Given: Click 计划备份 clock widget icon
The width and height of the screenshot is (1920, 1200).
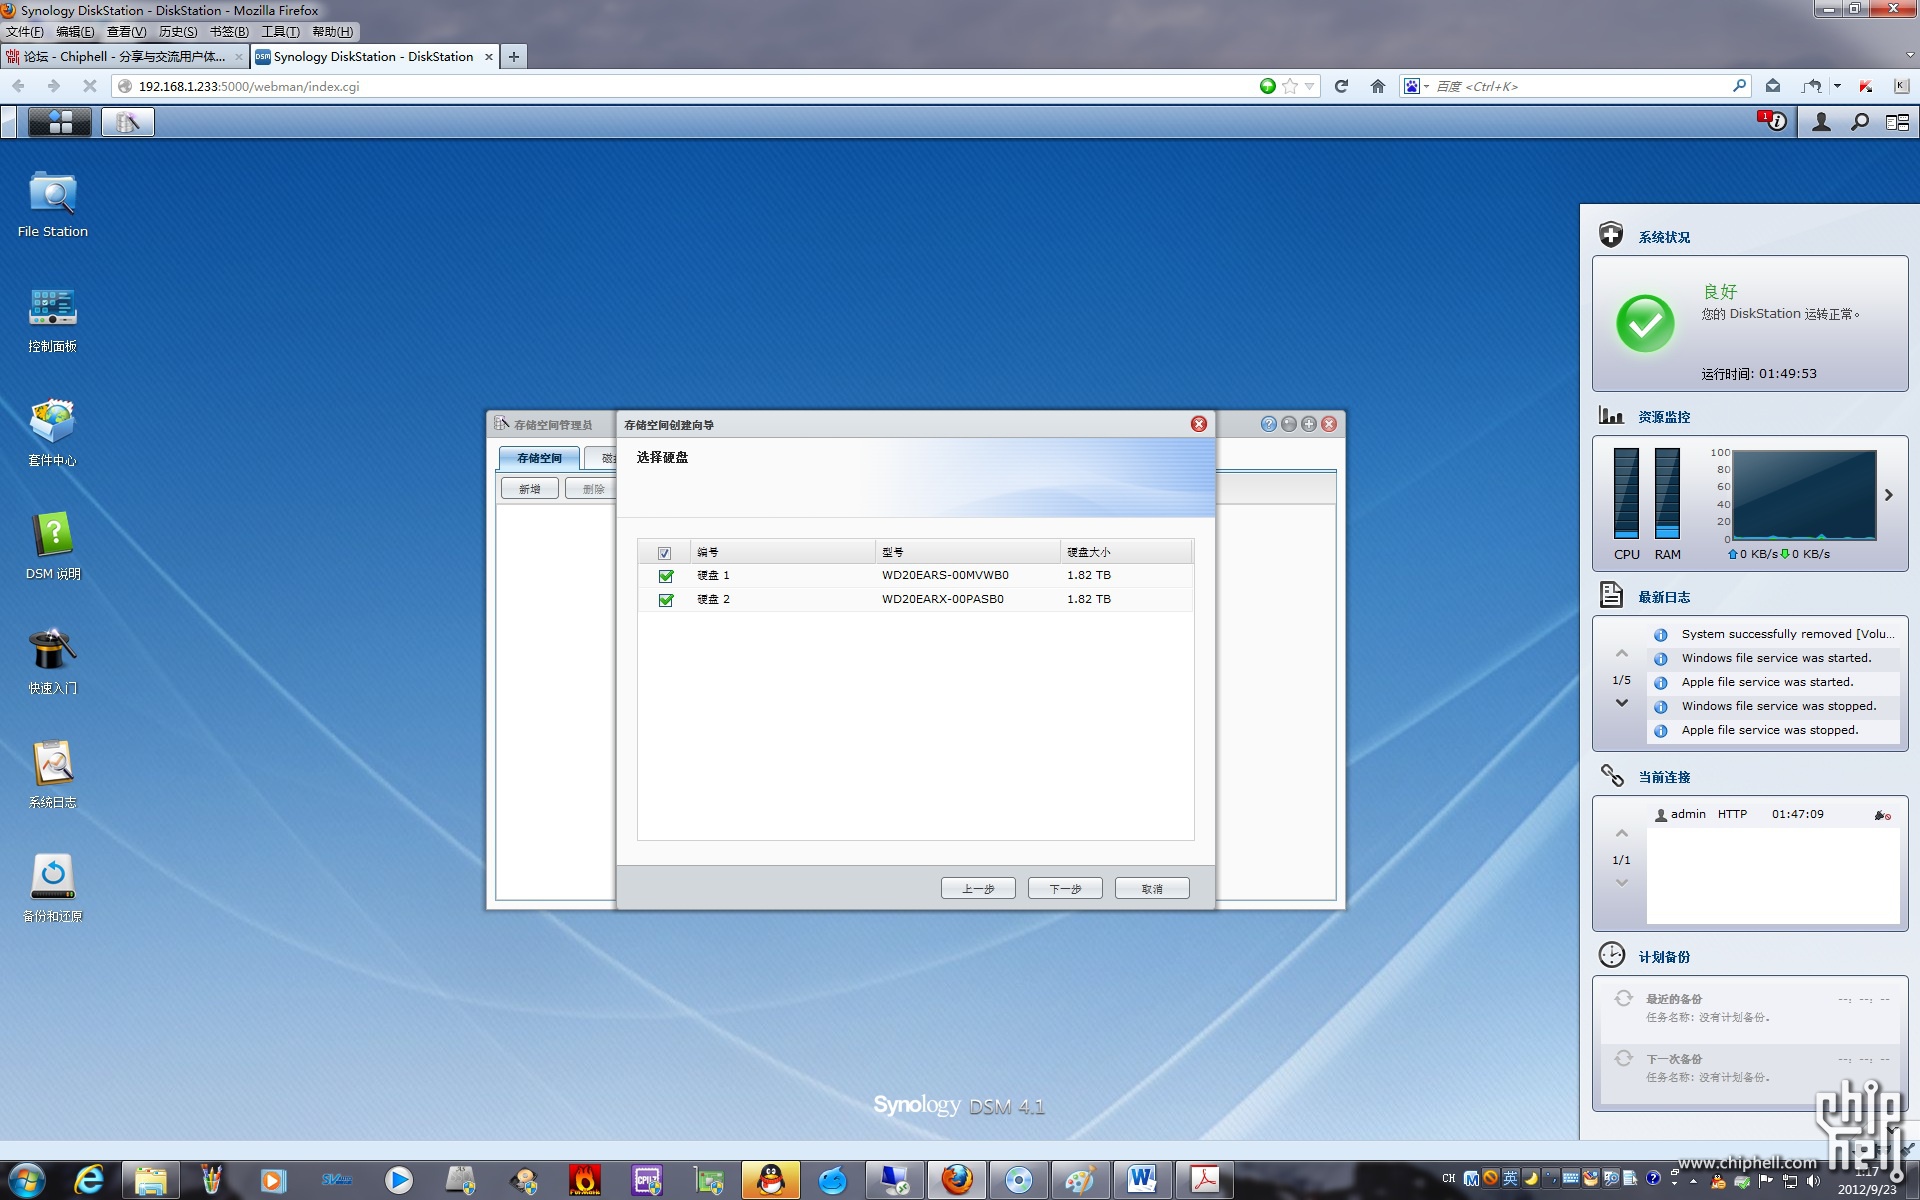Looking at the screenshot, I should point(1611,955).
